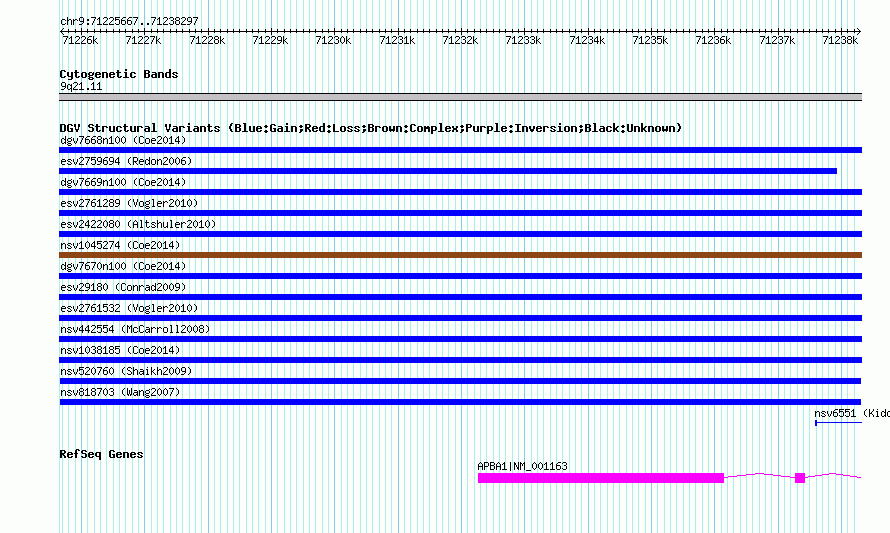Click the 71237k ruler position label
The width and height of the screenshot is (890, 533).
click(x=778, y=40)
